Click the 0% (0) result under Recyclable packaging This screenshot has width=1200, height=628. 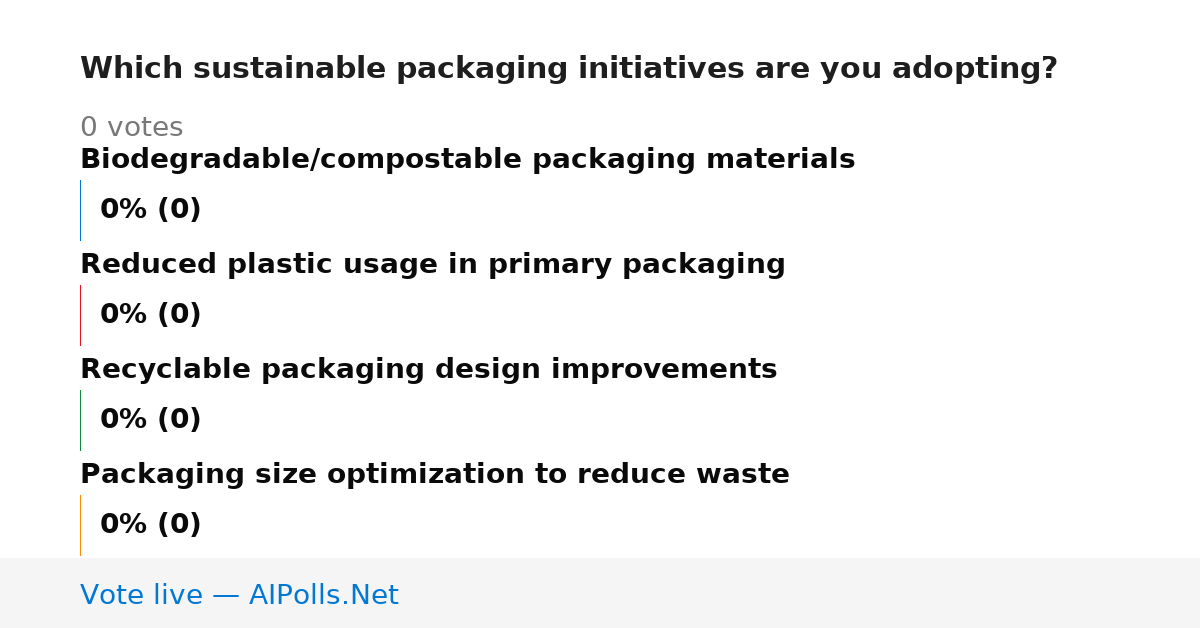[x=150, y=420]
